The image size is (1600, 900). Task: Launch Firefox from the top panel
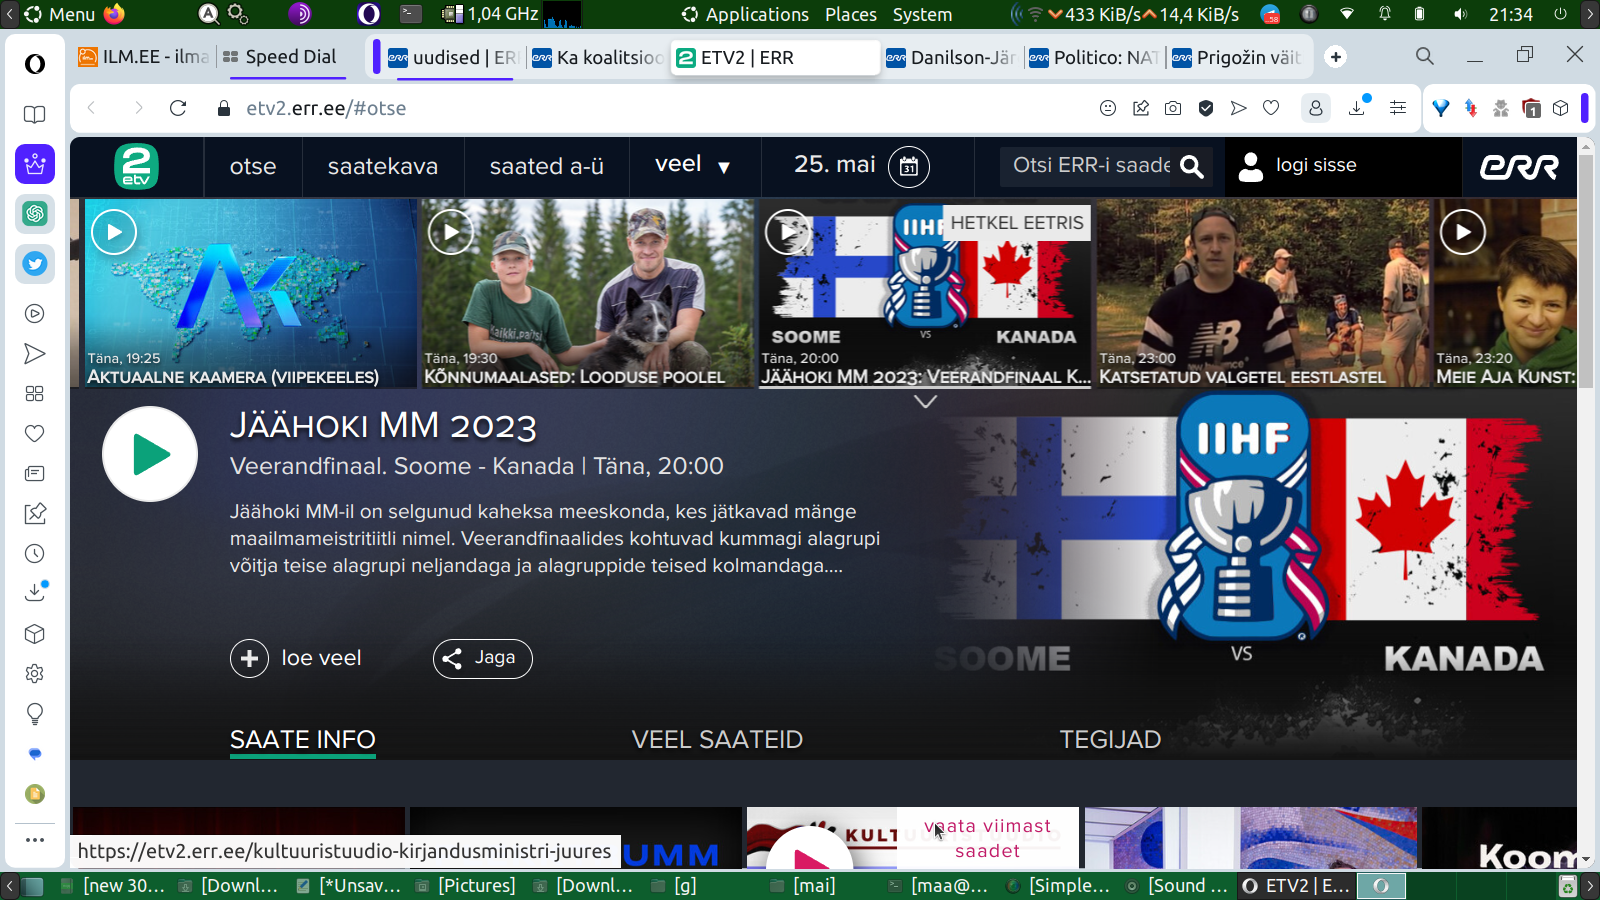pyautogui.click(x=115, y=14)
